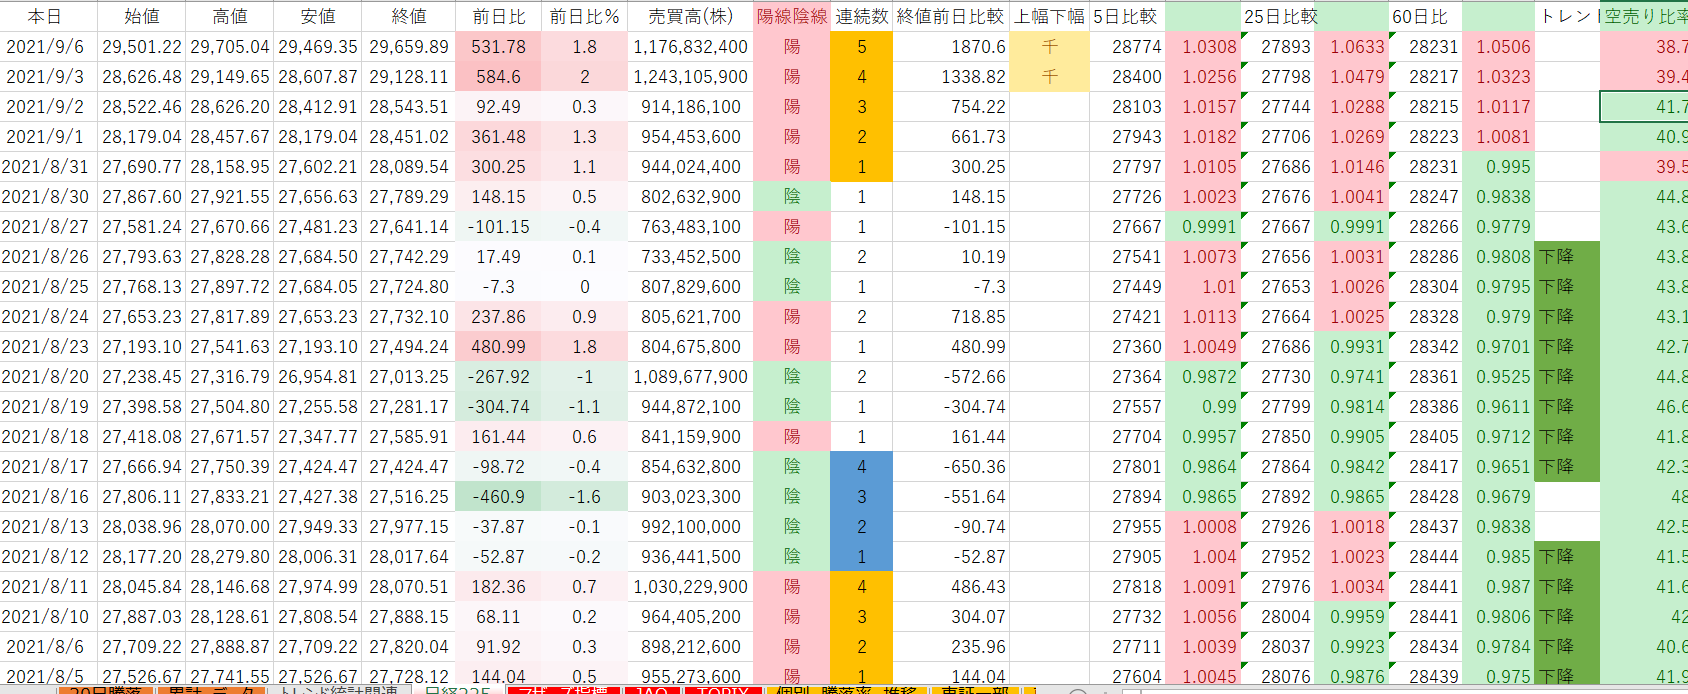Select volume cell 1,176,832,400
This screenshot has width=1688, height=694.
(x=690, y=46)
